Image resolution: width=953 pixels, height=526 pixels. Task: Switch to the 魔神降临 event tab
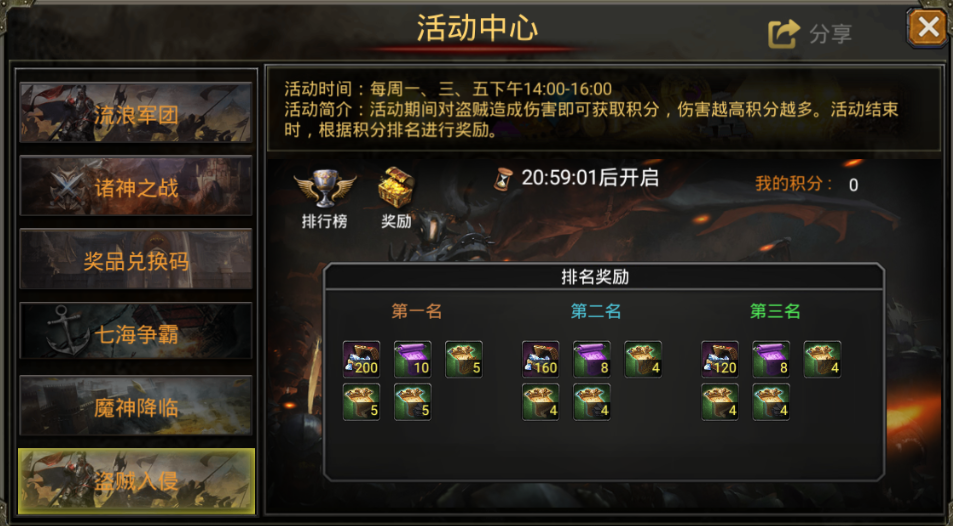pyautogui.click(x=136, y=406)
